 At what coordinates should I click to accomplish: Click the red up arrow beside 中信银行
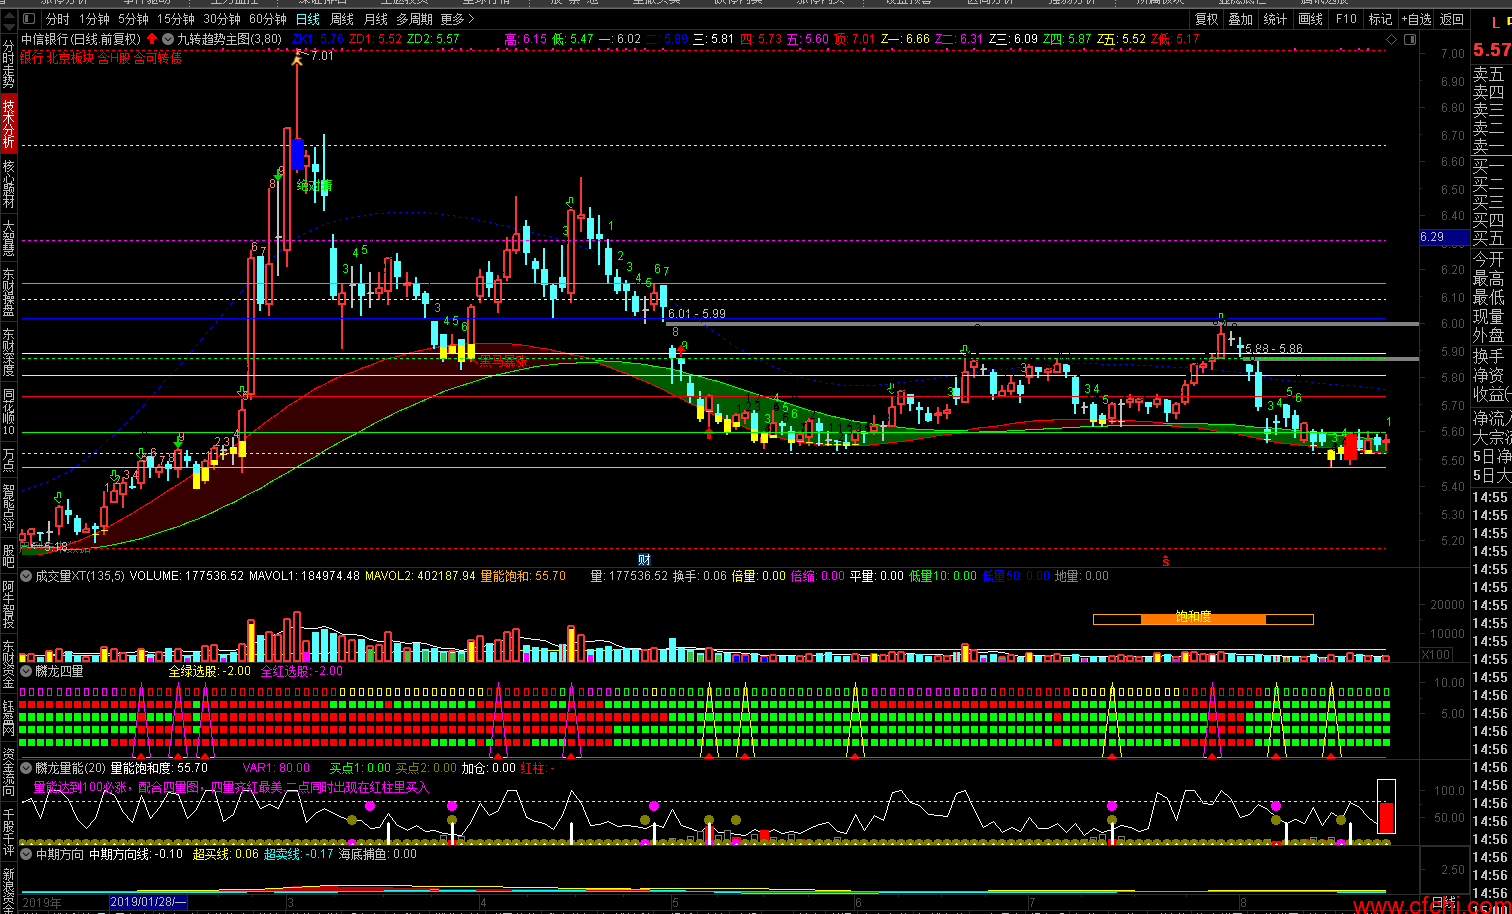[152, 39]
